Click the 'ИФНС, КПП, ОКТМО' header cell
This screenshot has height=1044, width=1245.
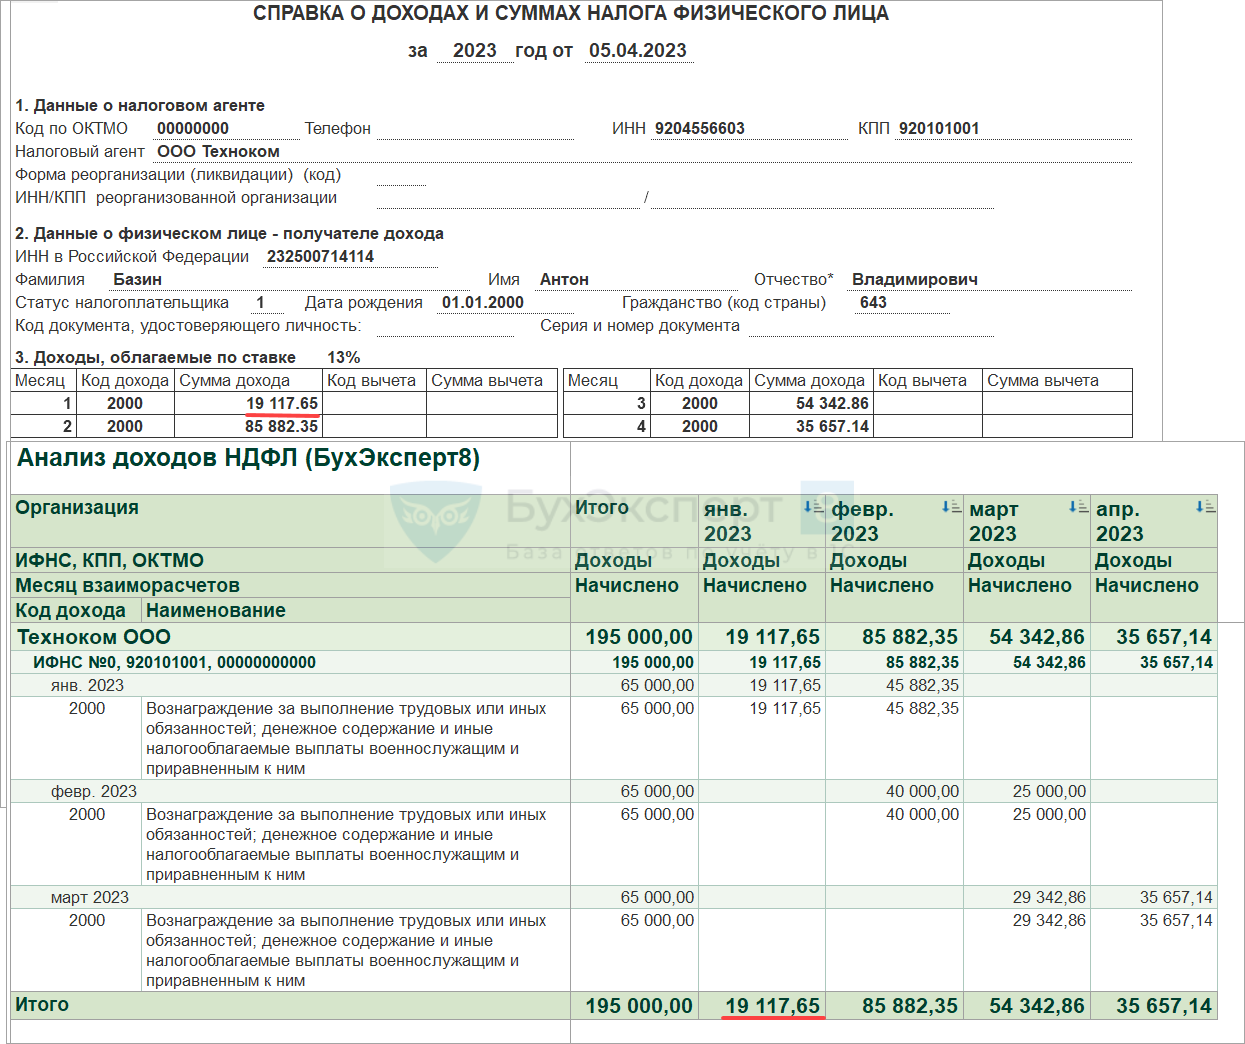click(290, 560)
